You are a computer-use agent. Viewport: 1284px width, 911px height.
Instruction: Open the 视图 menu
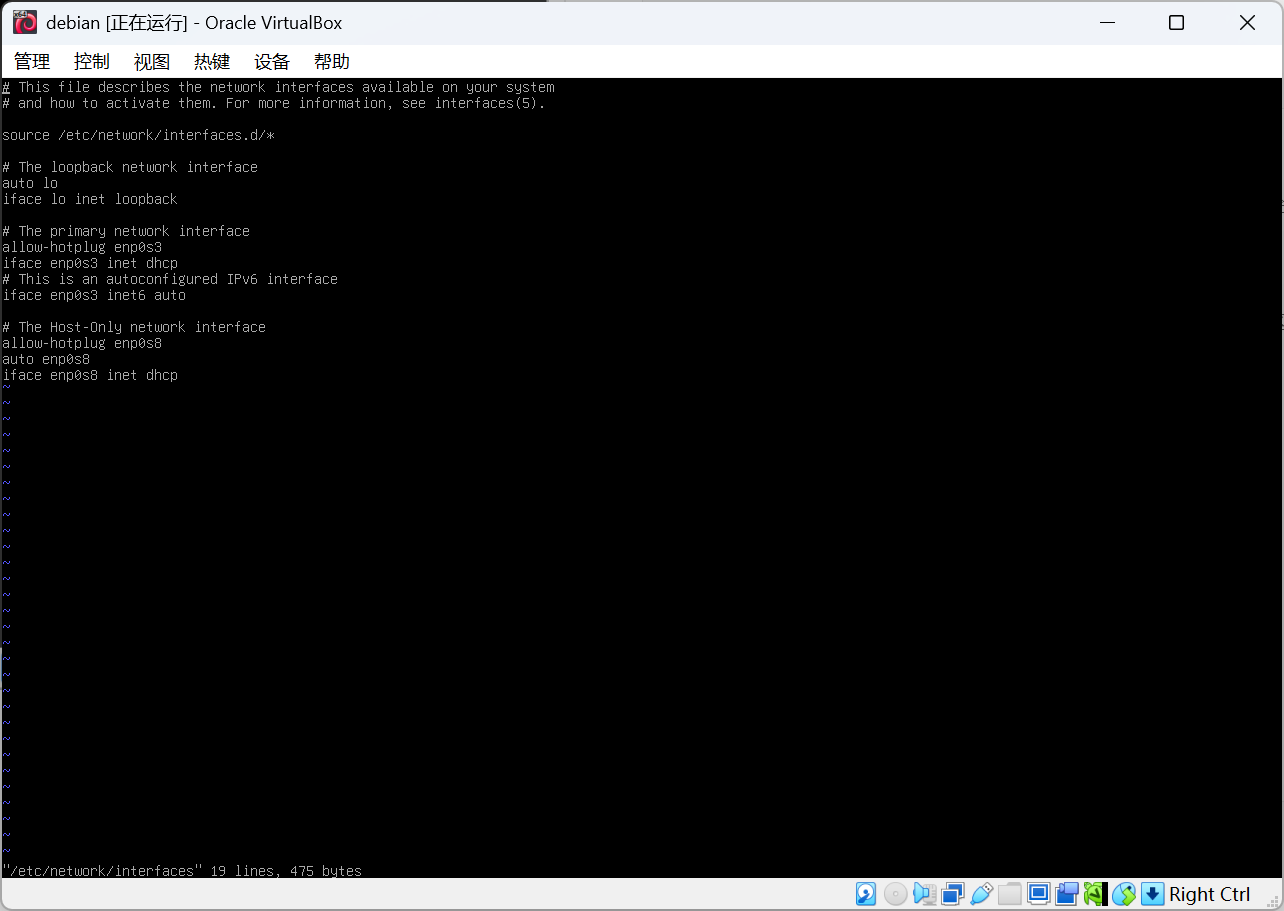[152, 61]
